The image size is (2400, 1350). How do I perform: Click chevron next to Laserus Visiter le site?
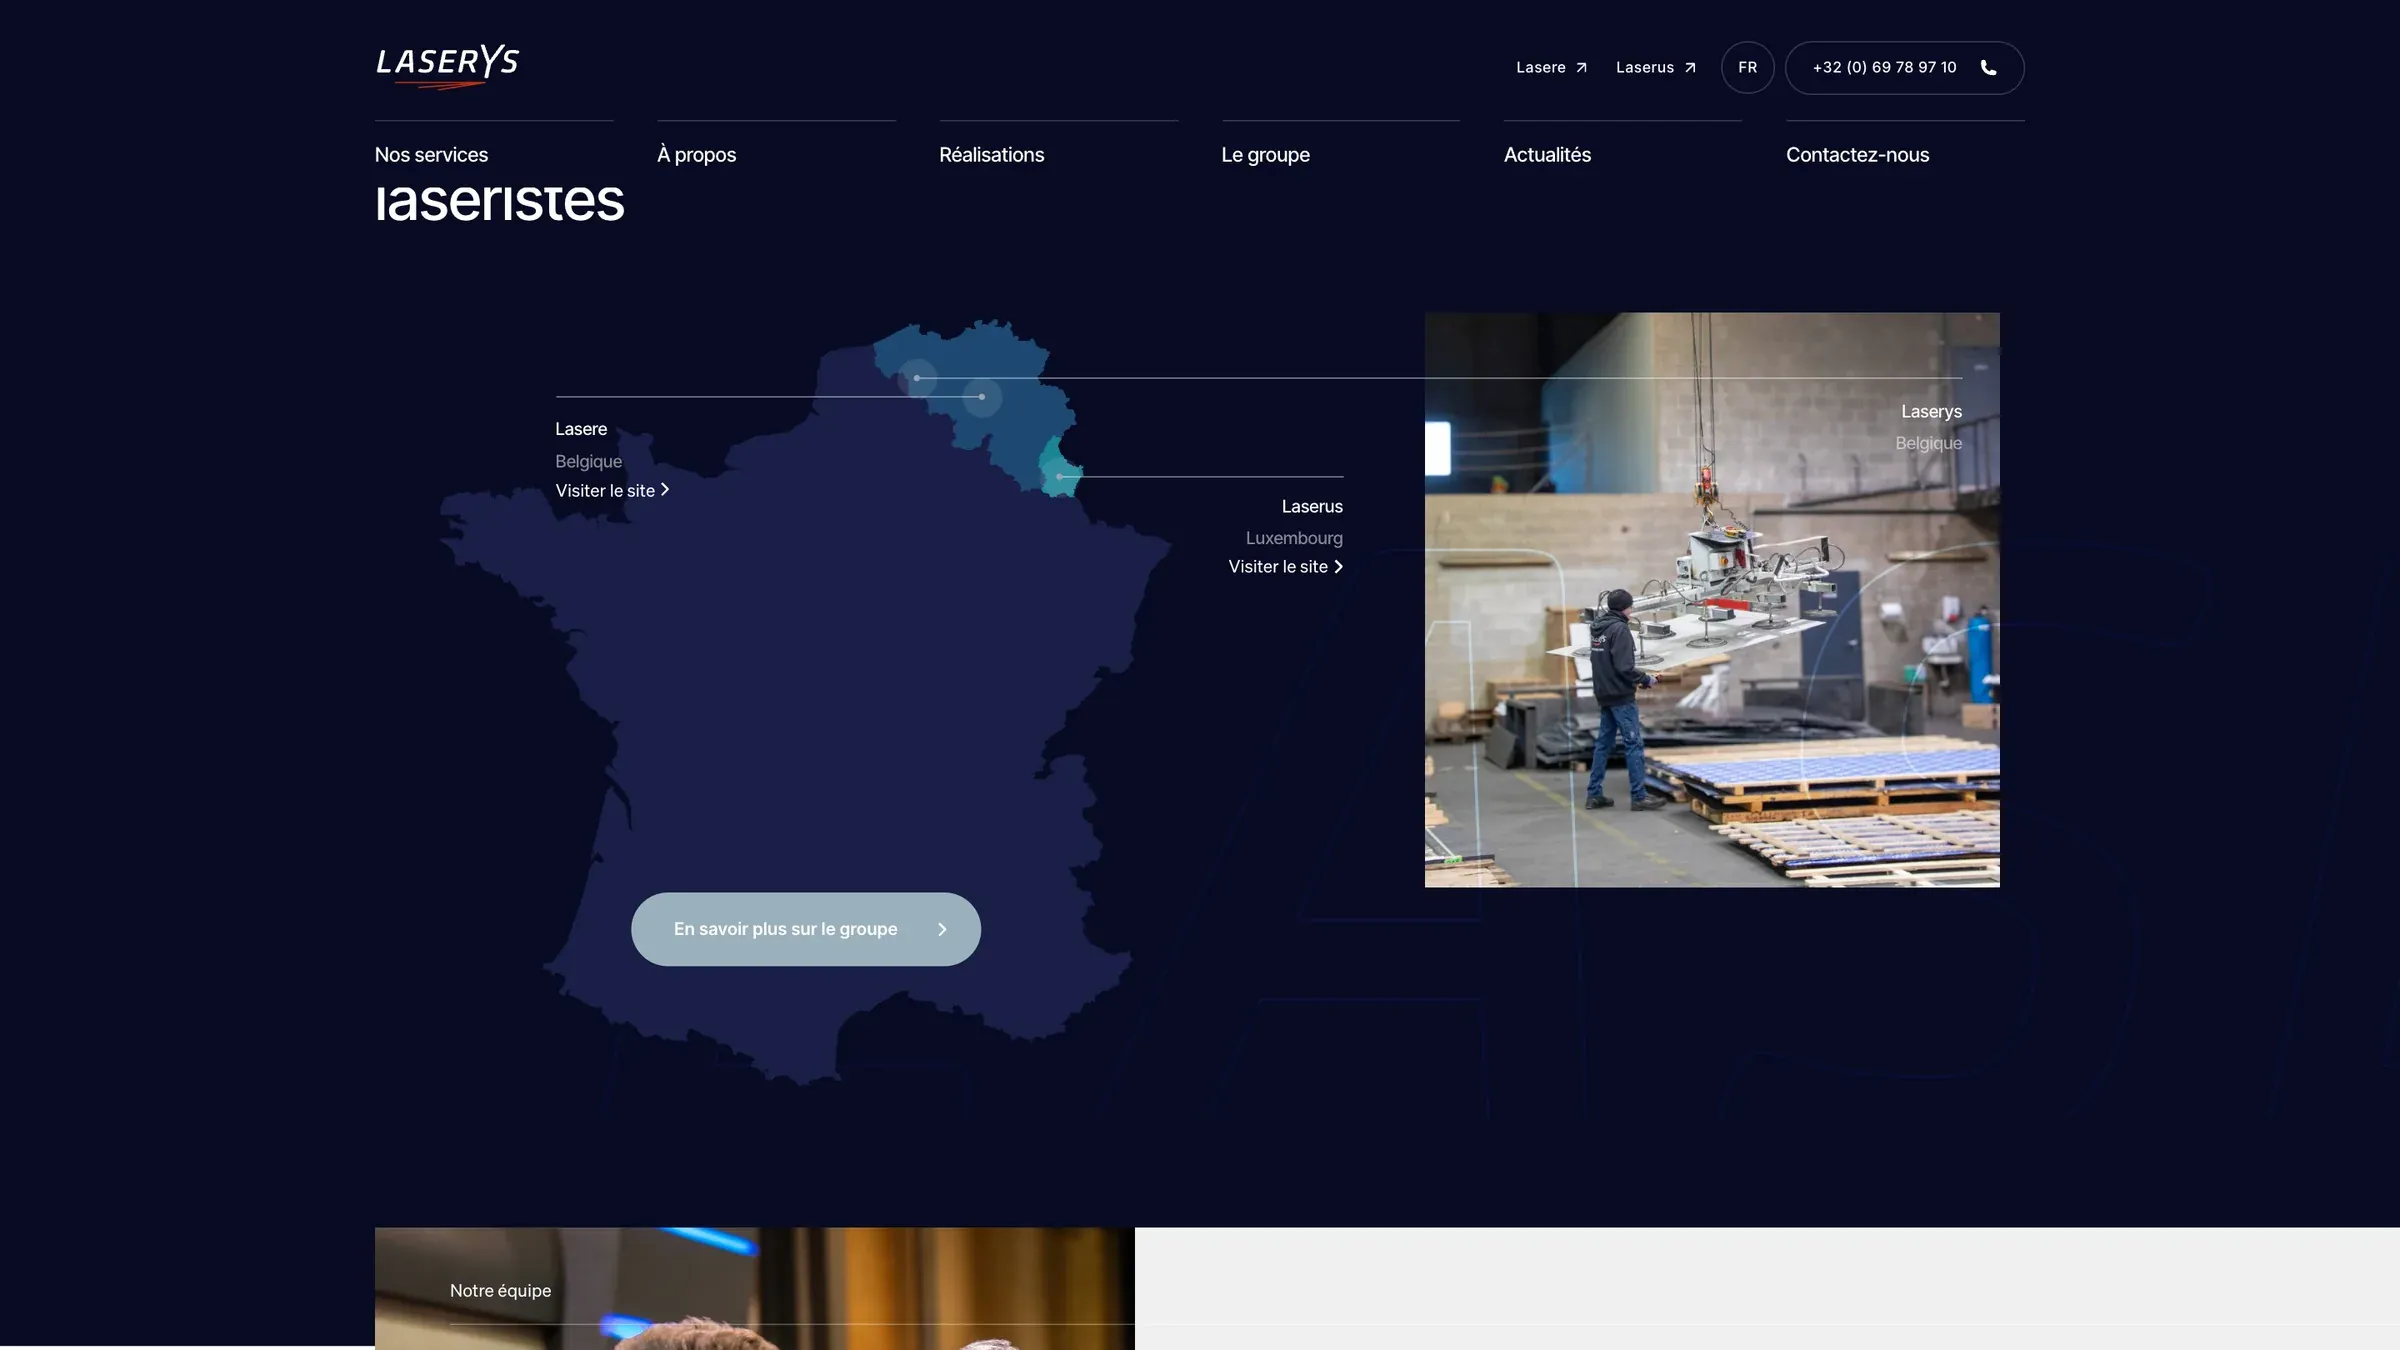[1338, 566]
